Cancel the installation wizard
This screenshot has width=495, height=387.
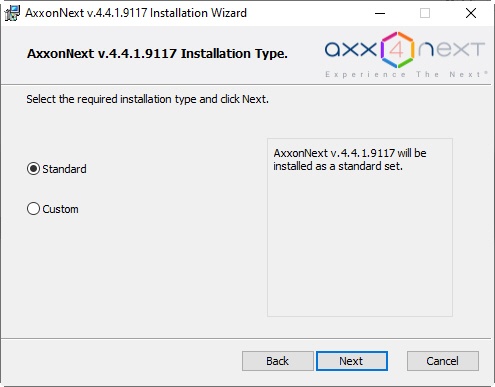tap(443, 361)
